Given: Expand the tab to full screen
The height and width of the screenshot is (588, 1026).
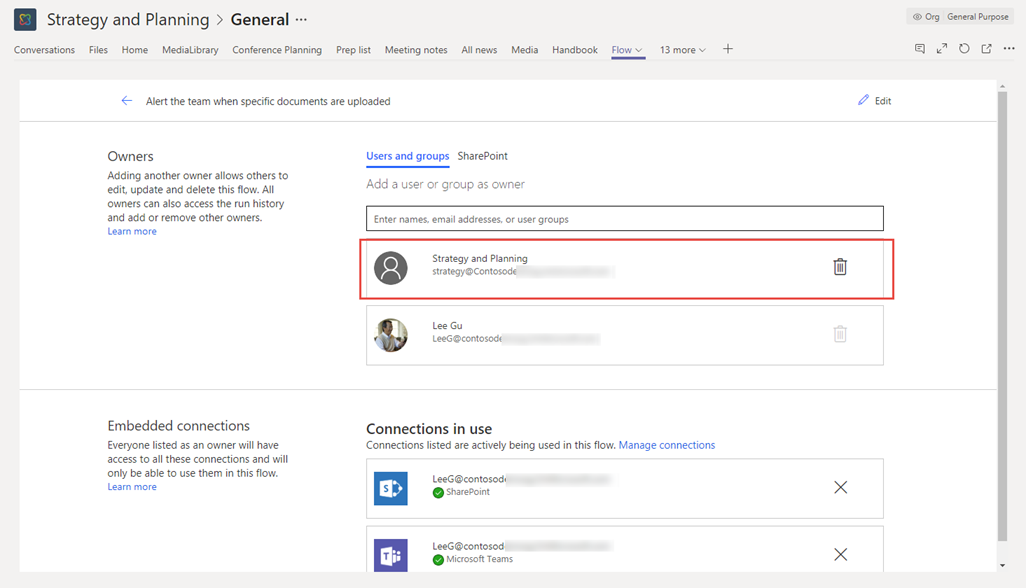Looking at the screenshot, I should [942, 49].
